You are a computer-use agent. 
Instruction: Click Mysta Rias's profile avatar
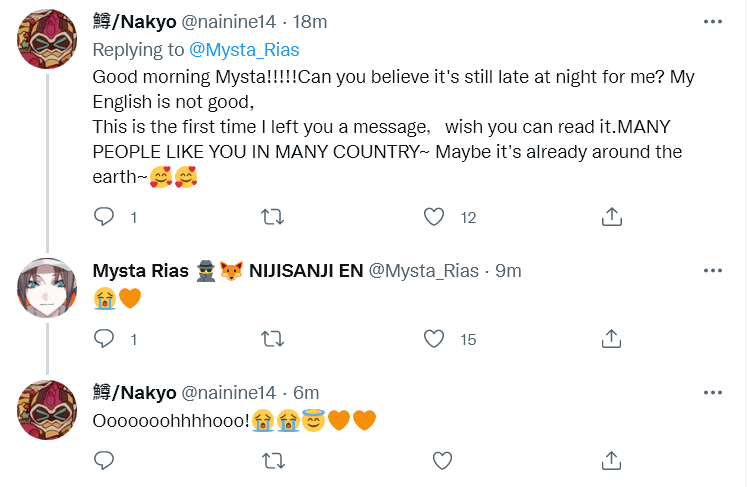(47, 287)
